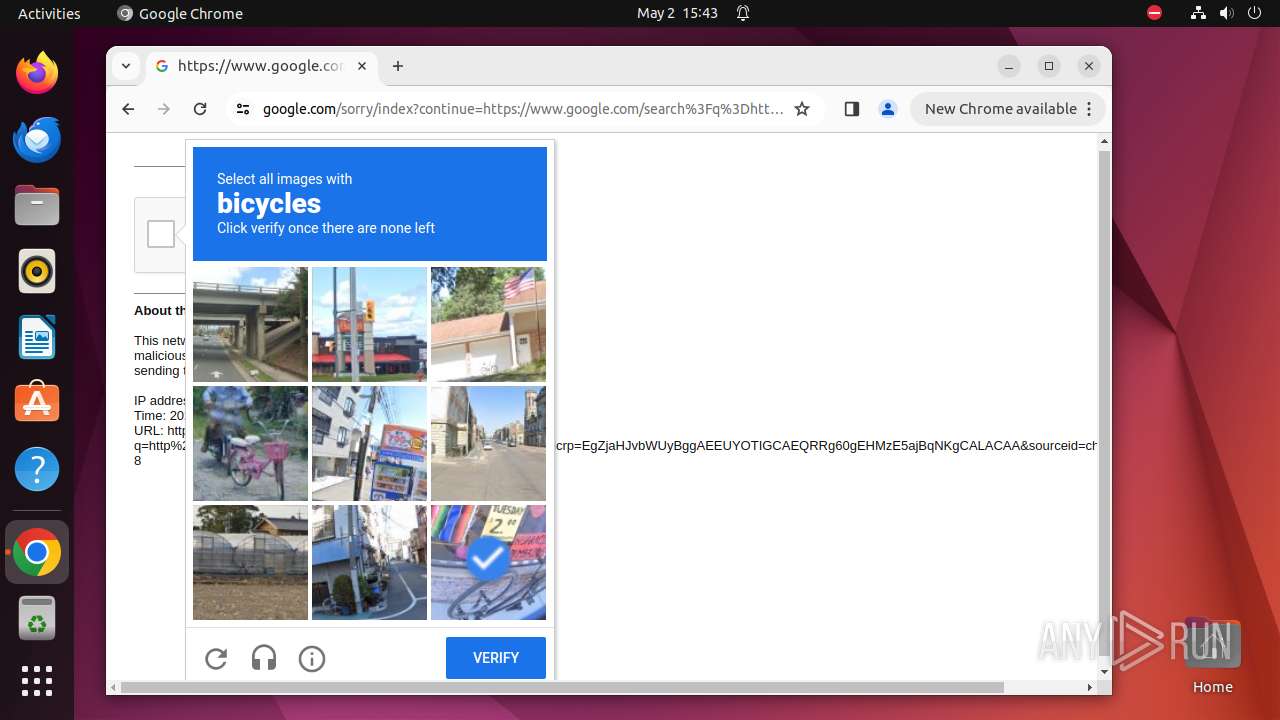Launch Thunderbird mail from dock

pyautogui.click(x=37, y=139)
